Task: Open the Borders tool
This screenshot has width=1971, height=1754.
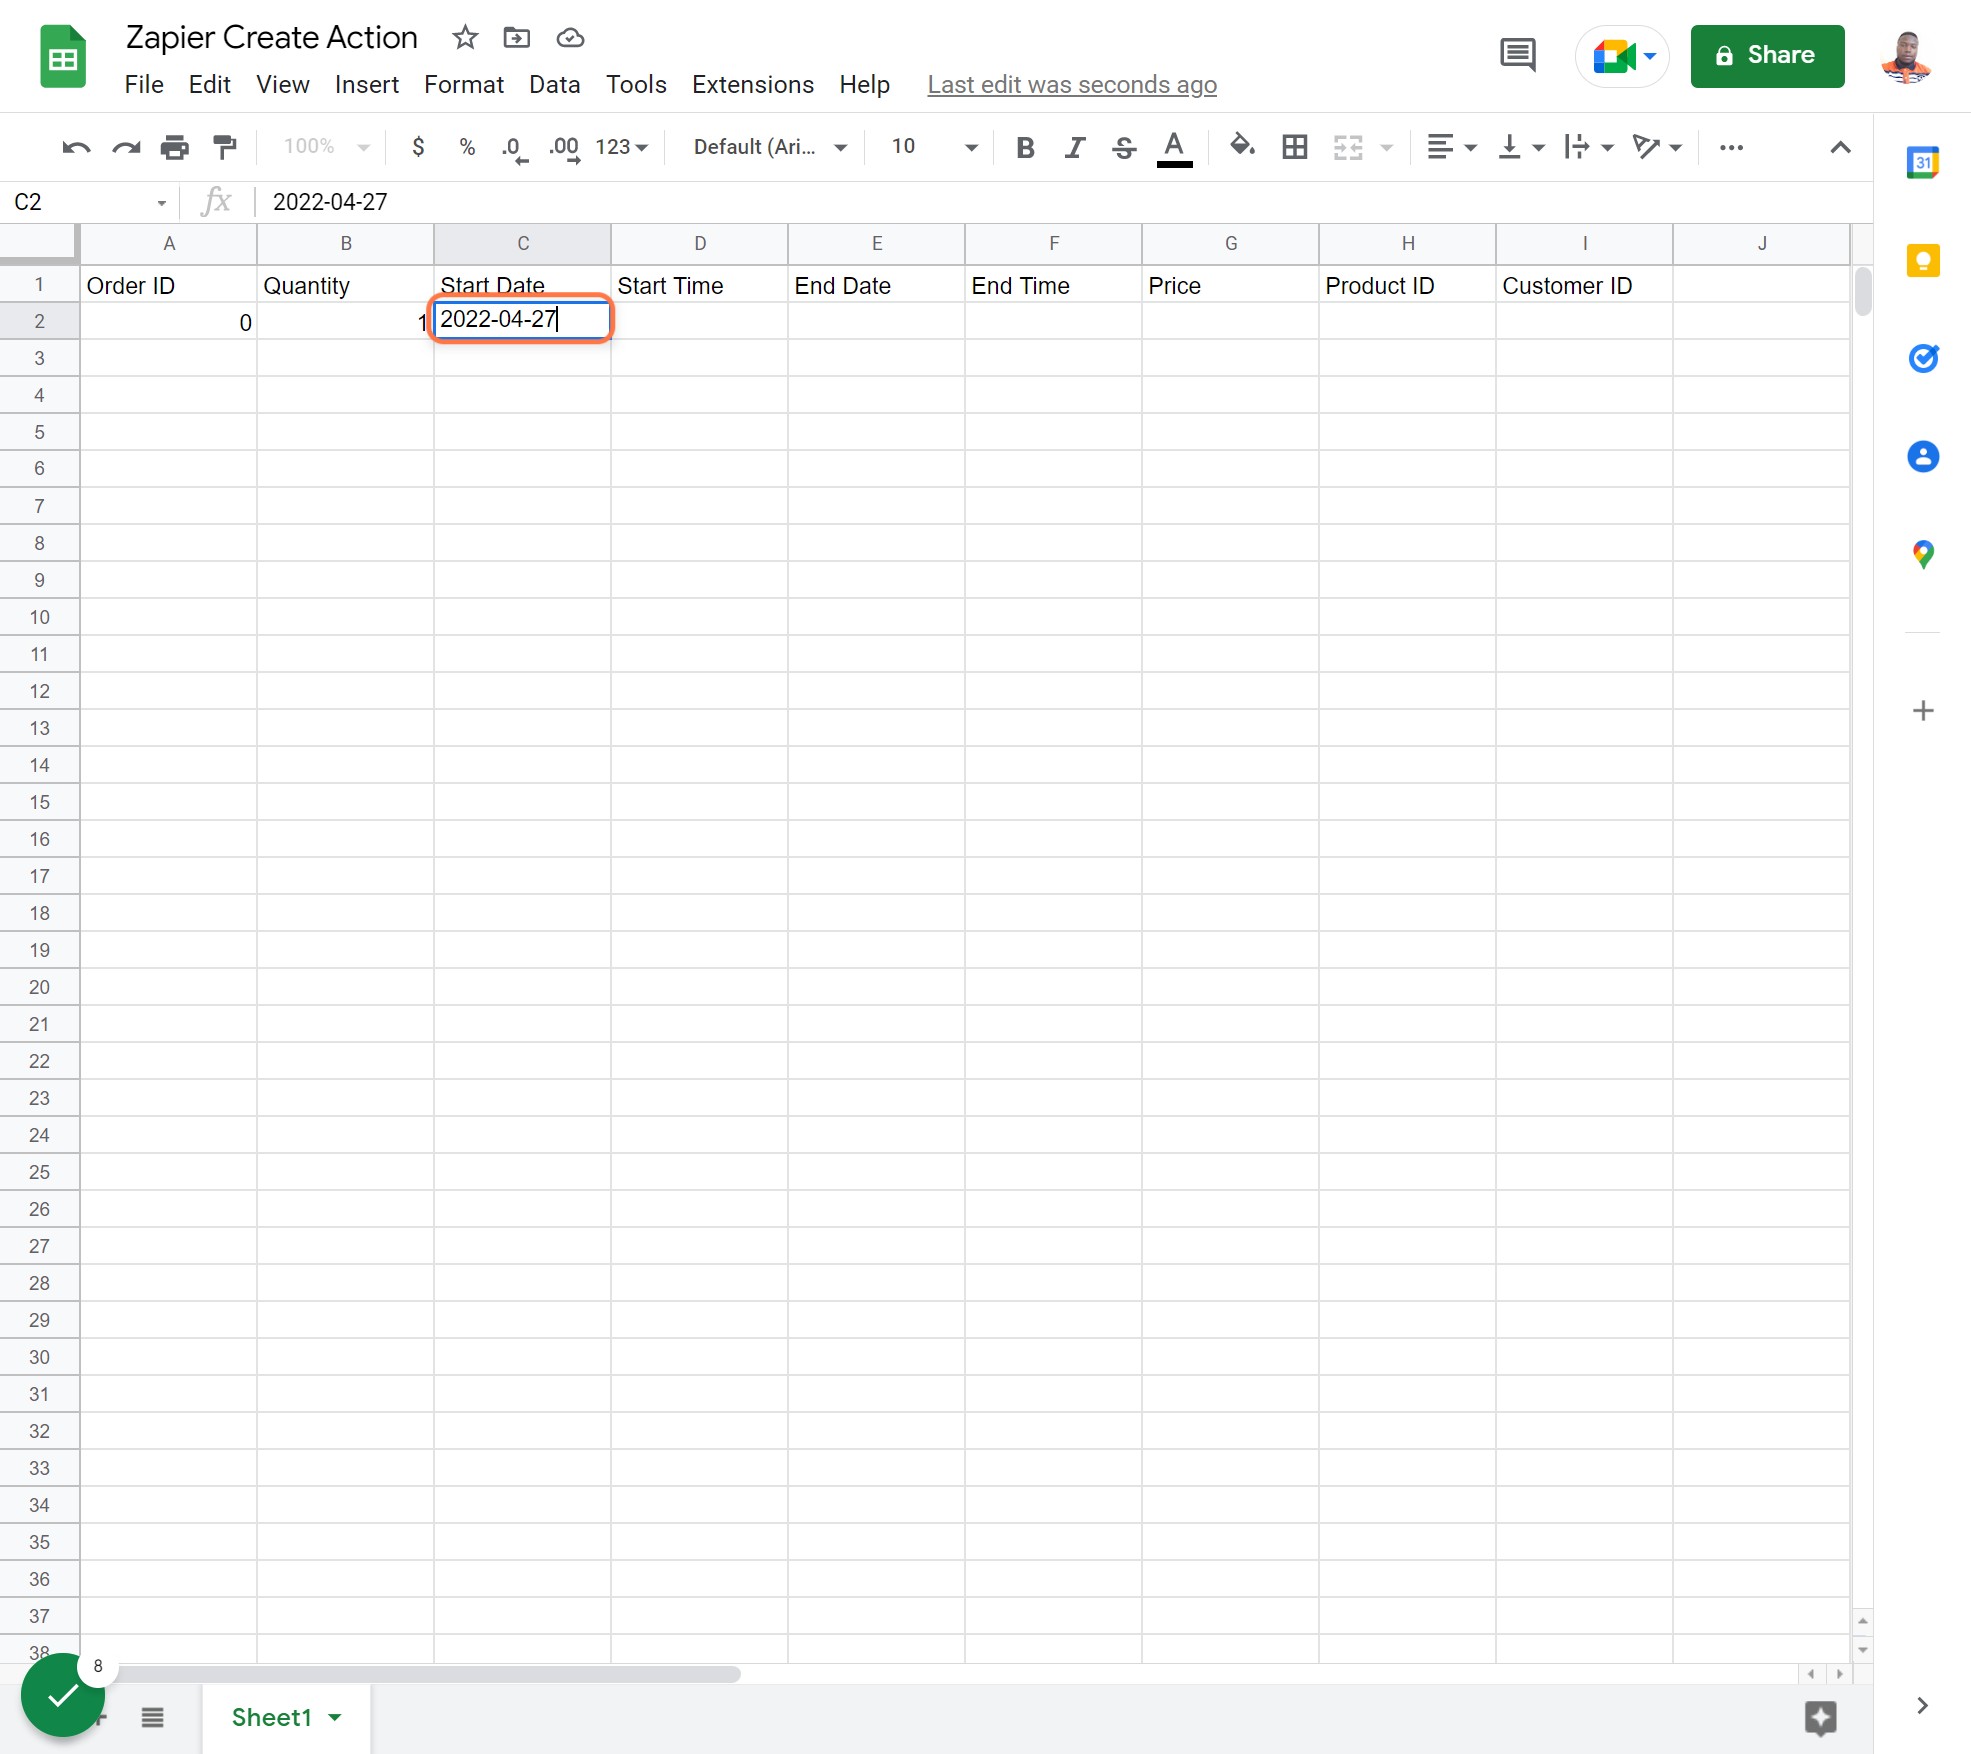Action: (1295, 147)
